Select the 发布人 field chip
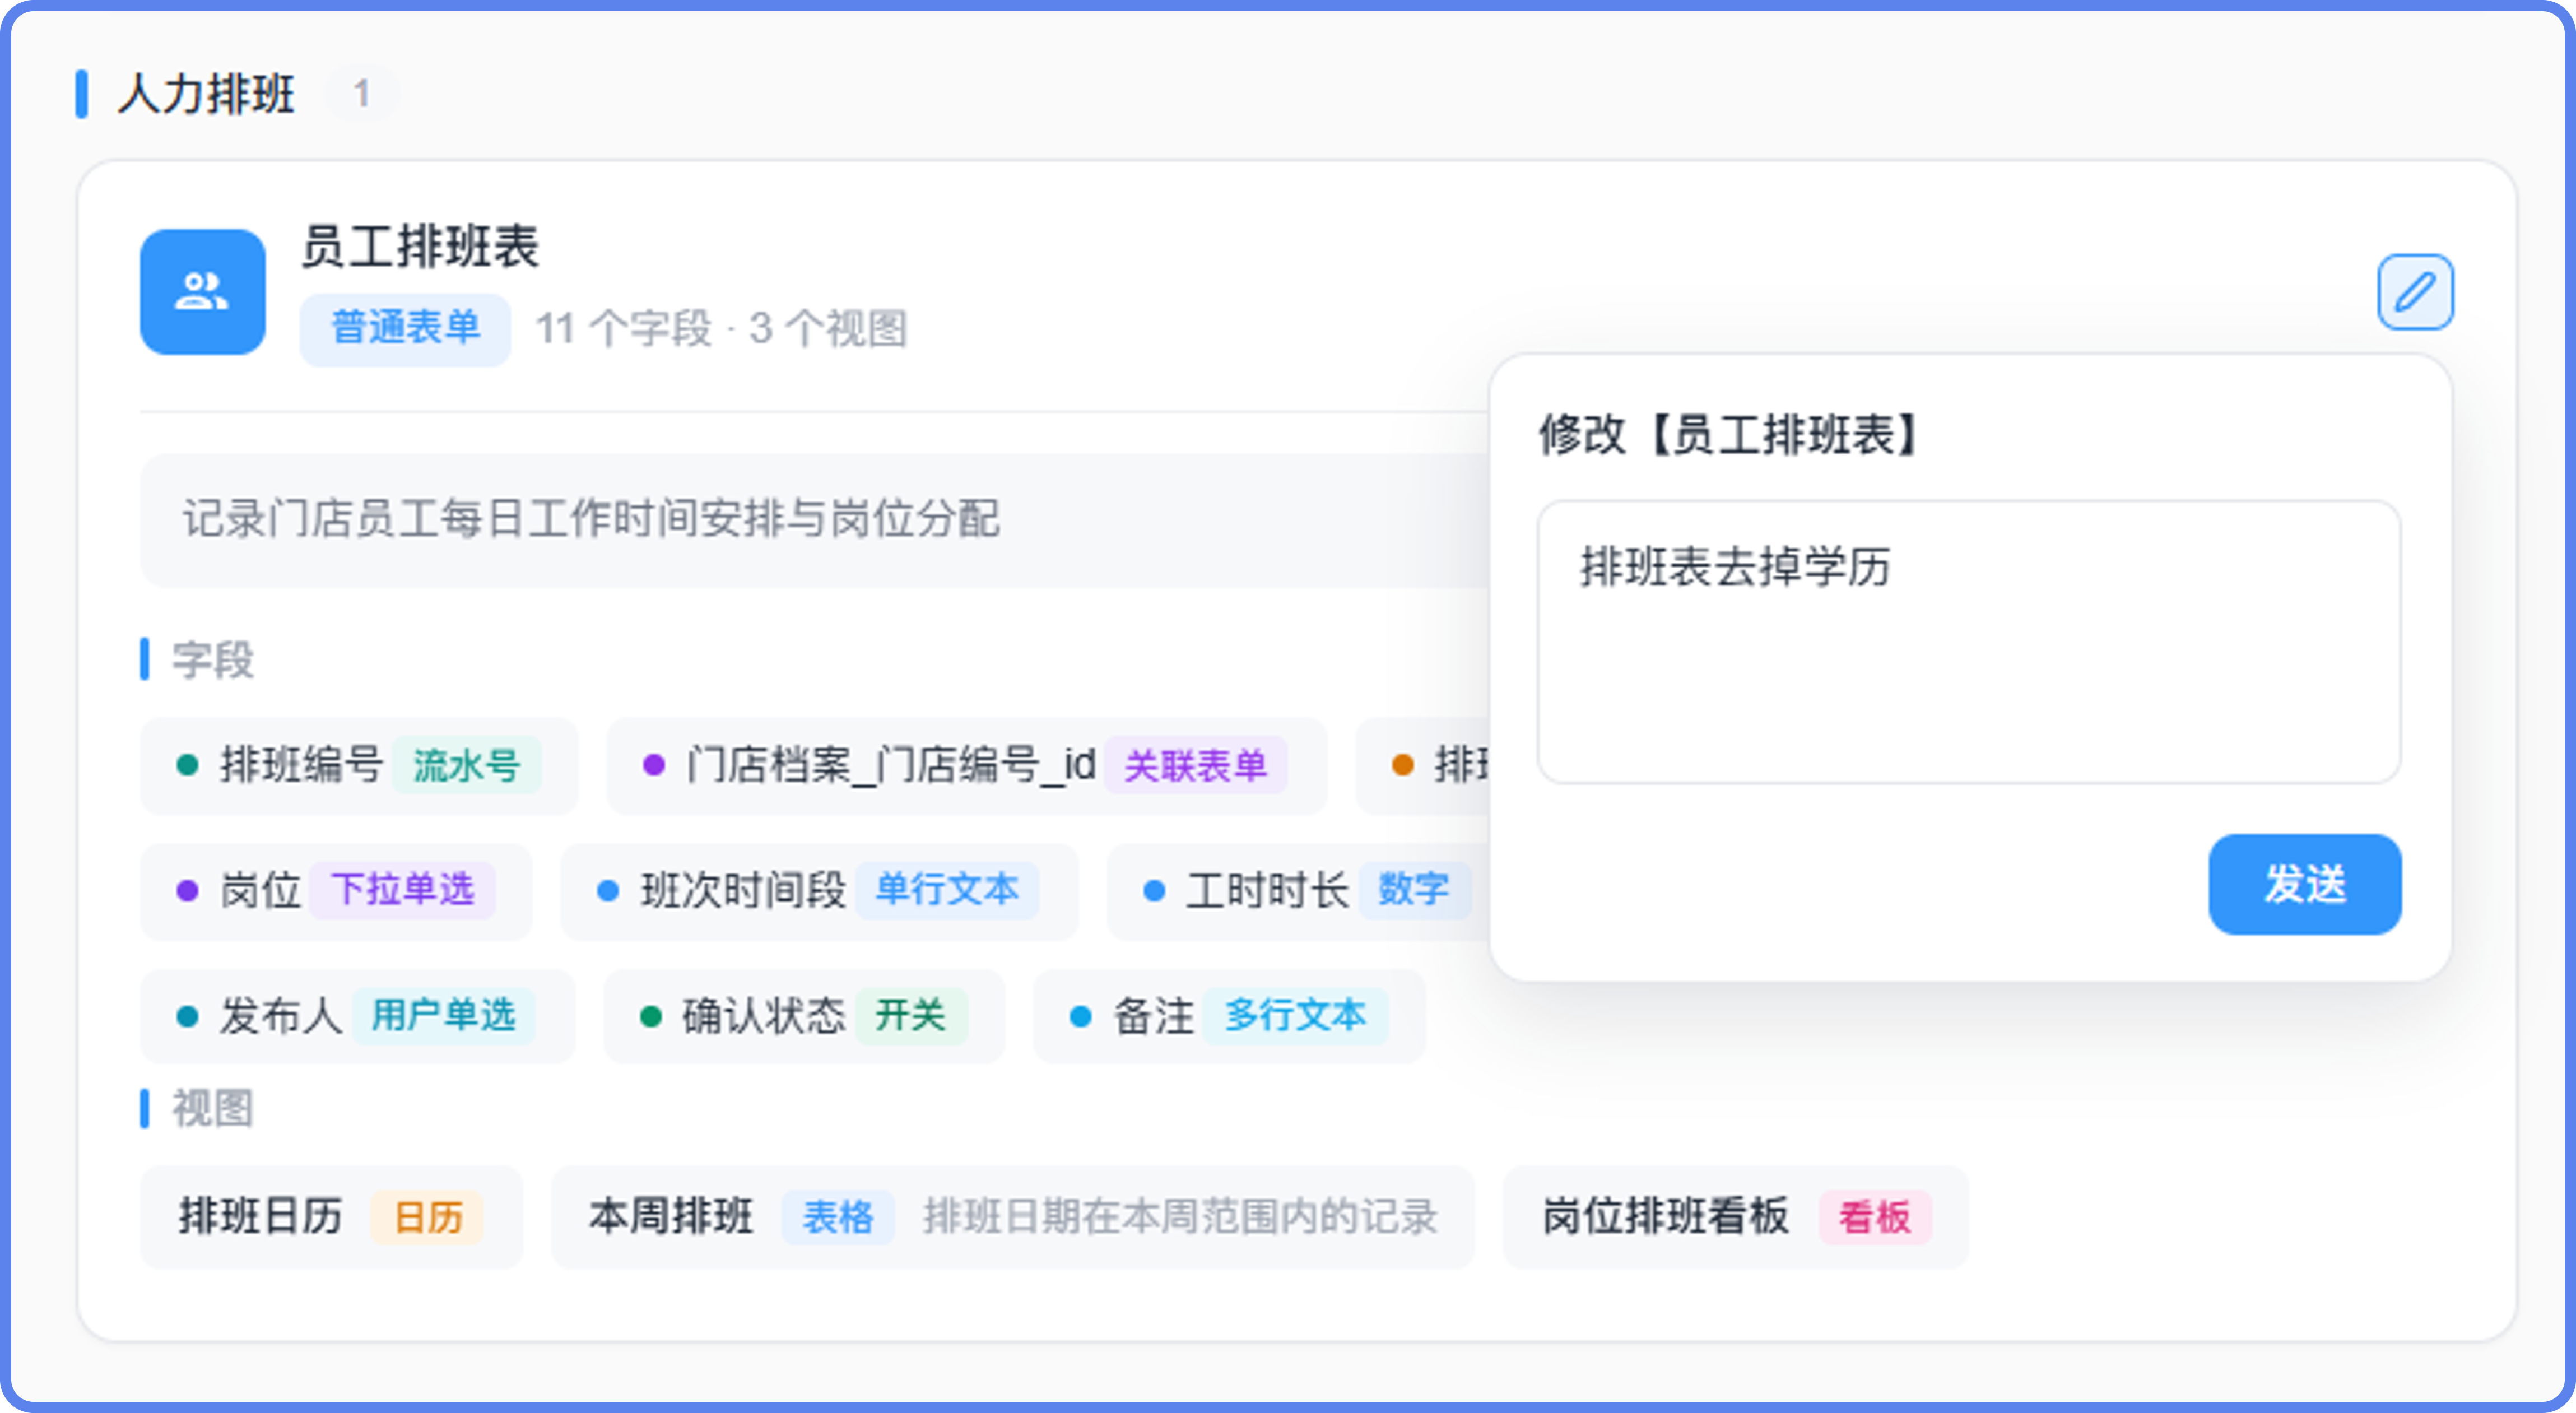 coord(358,1016)
